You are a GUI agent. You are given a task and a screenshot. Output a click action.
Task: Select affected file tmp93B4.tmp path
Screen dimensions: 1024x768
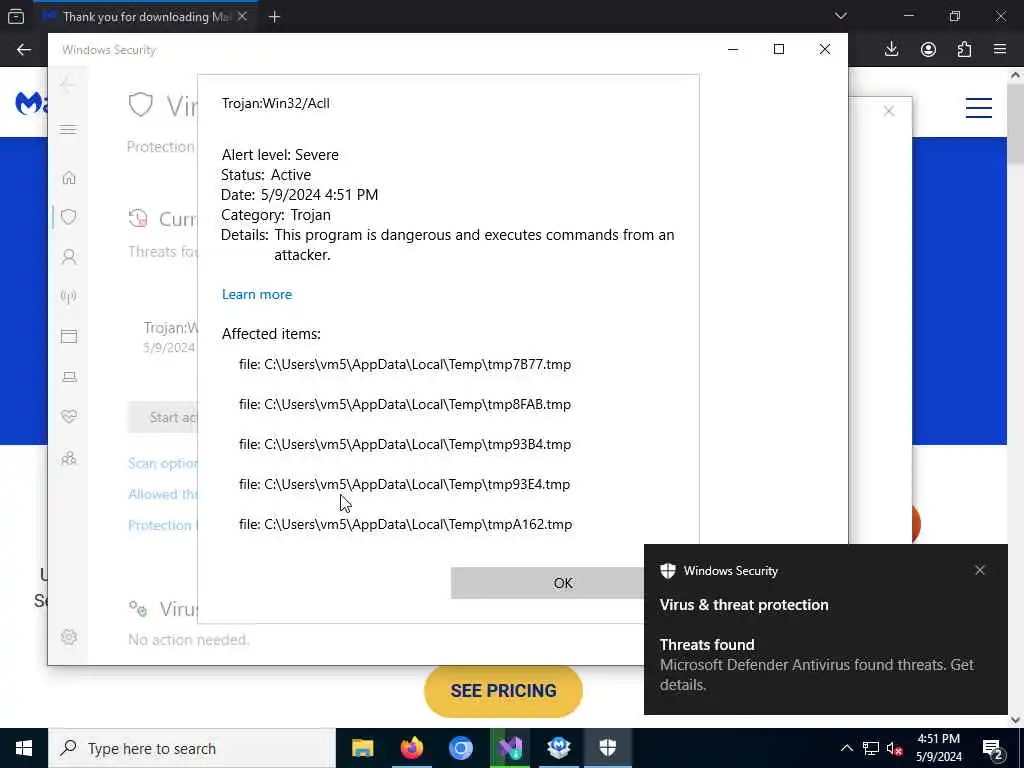pyautogui.click(x=405, y=444)
